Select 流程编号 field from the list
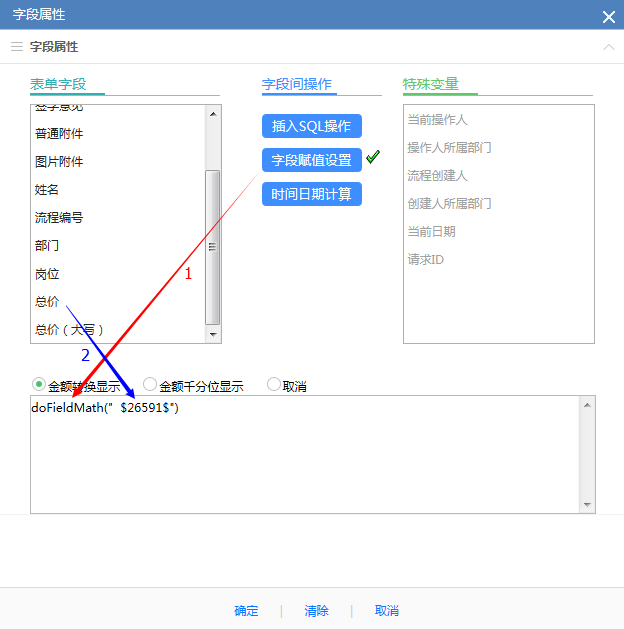 click(x=59, y=217)
